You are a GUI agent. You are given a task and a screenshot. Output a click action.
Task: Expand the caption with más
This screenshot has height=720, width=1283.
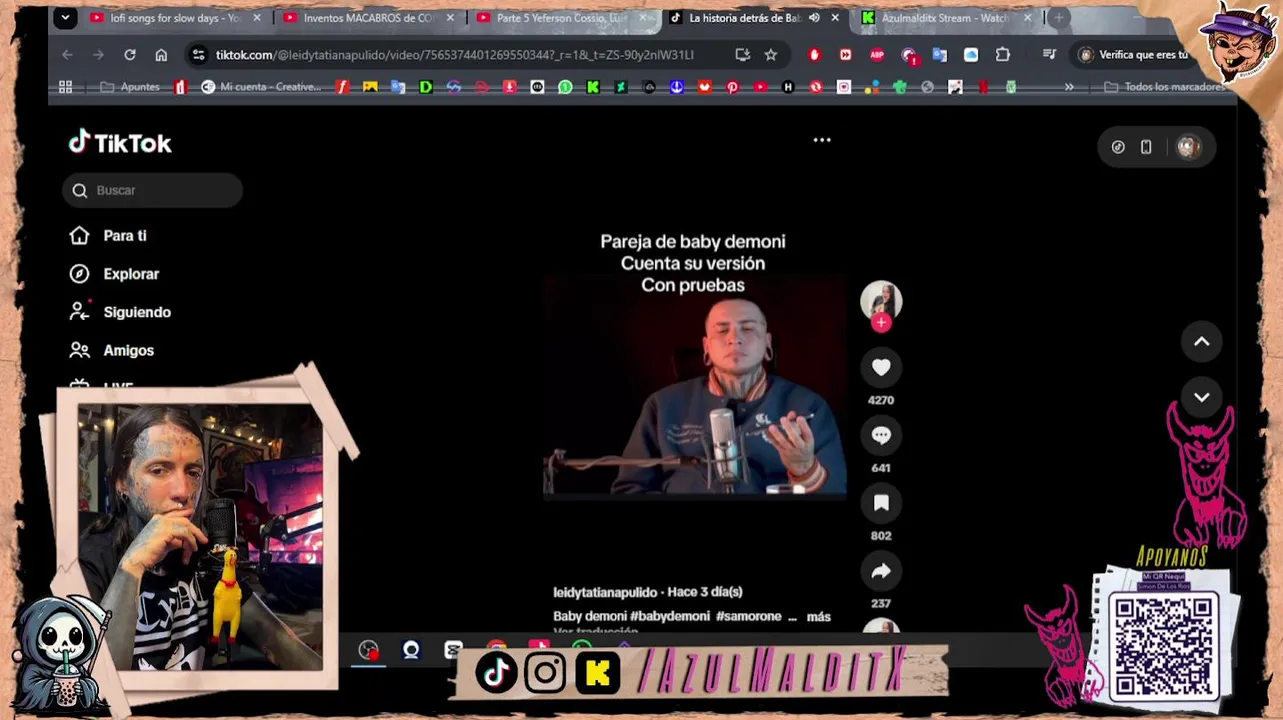(x=818, y=616)
